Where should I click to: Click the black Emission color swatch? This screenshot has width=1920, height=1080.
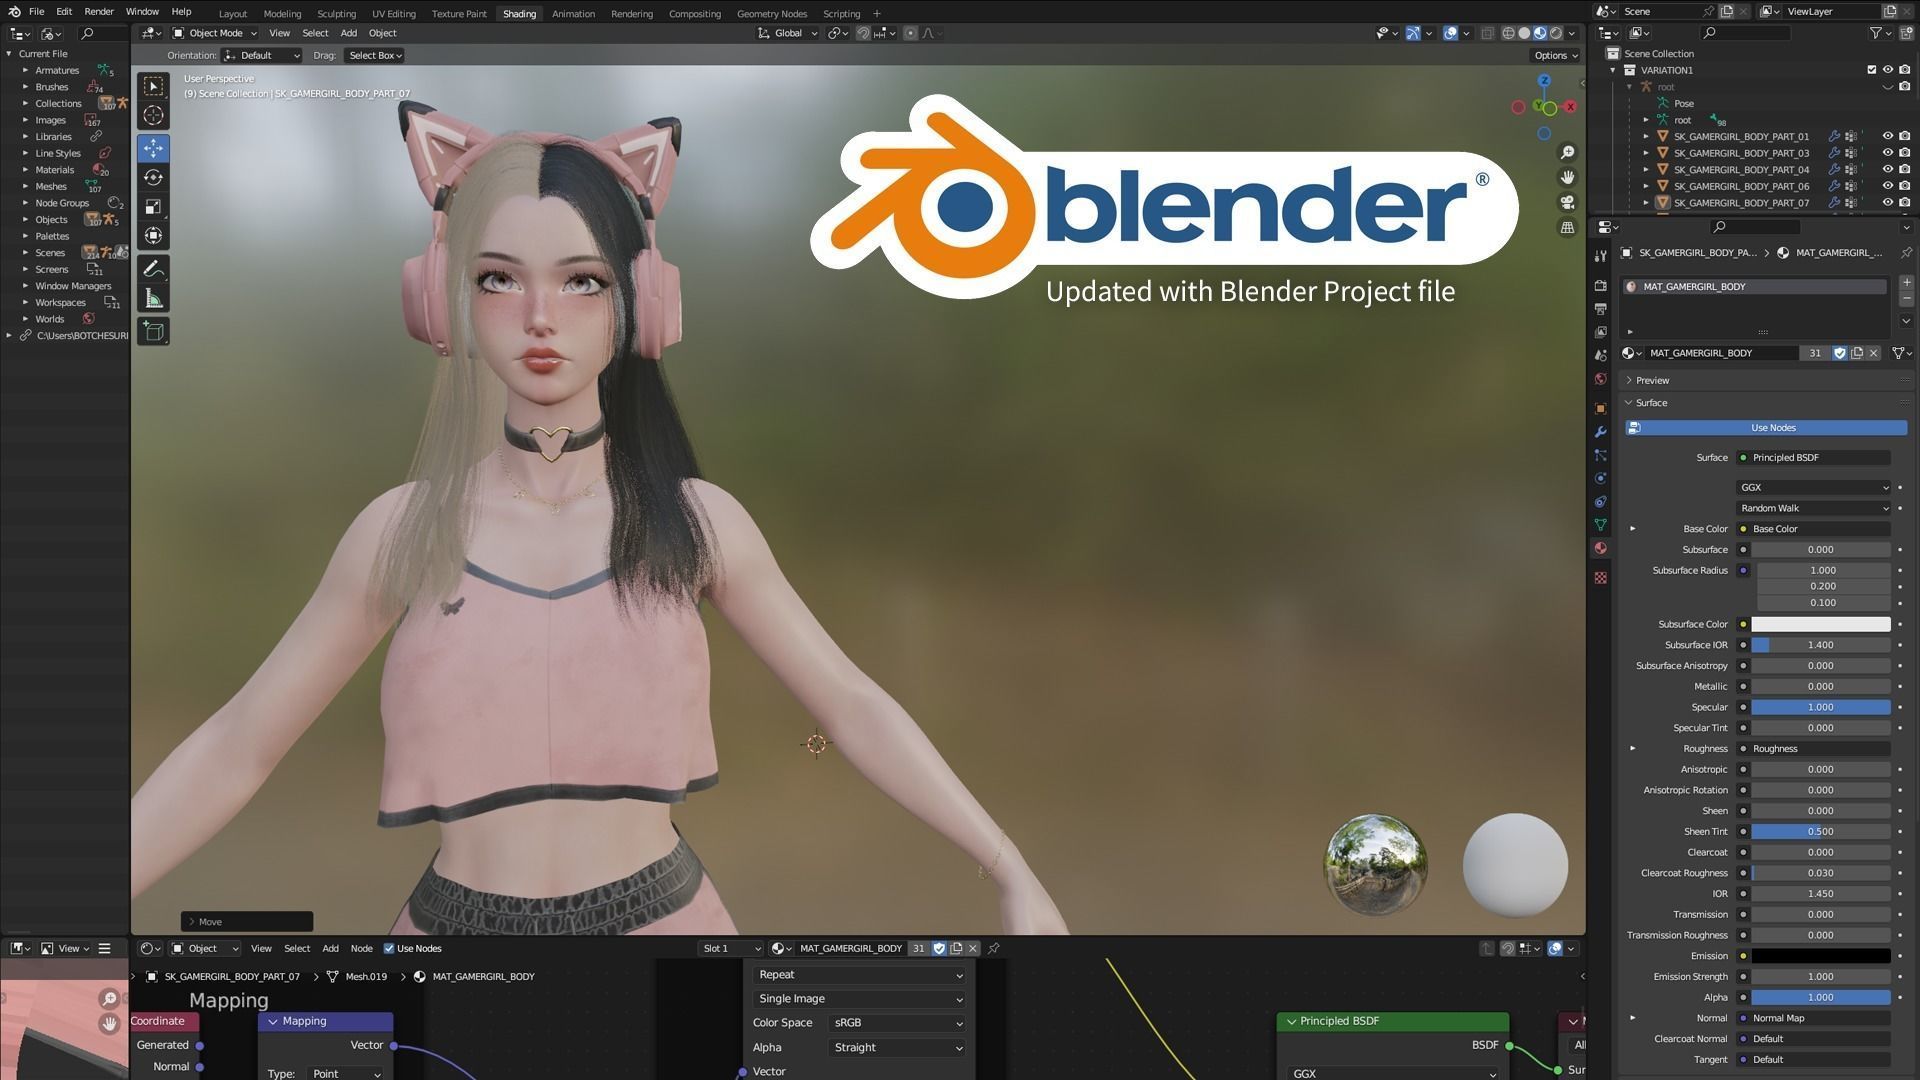click(1820, 956)
